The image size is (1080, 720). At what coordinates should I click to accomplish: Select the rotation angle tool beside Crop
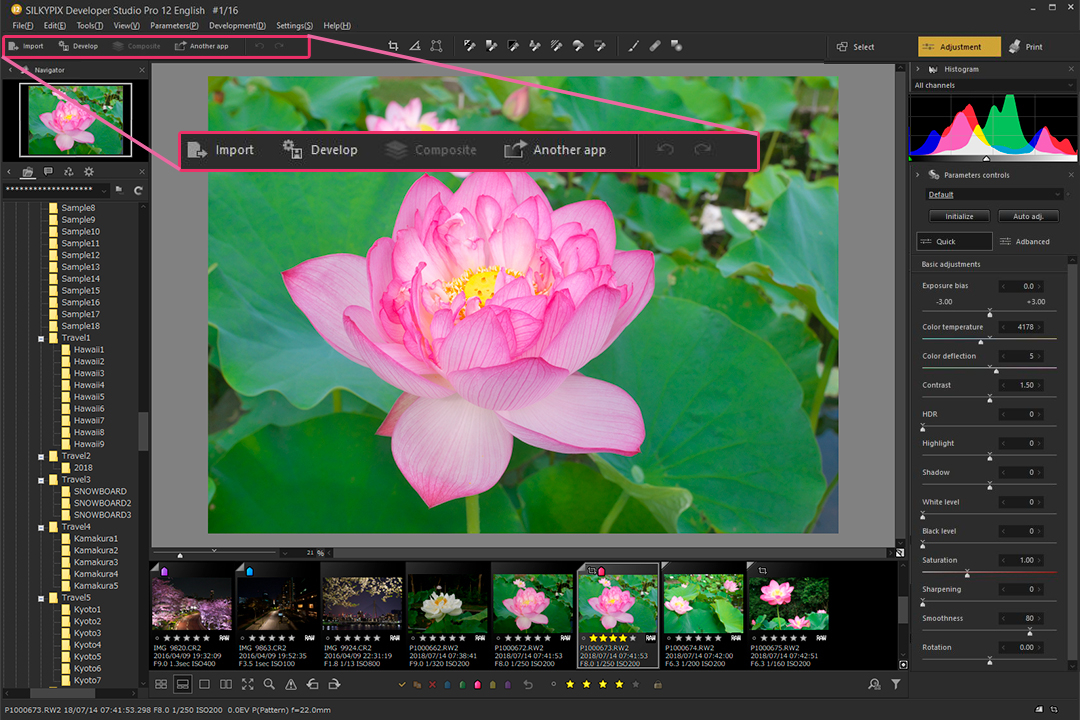[415, 46]
